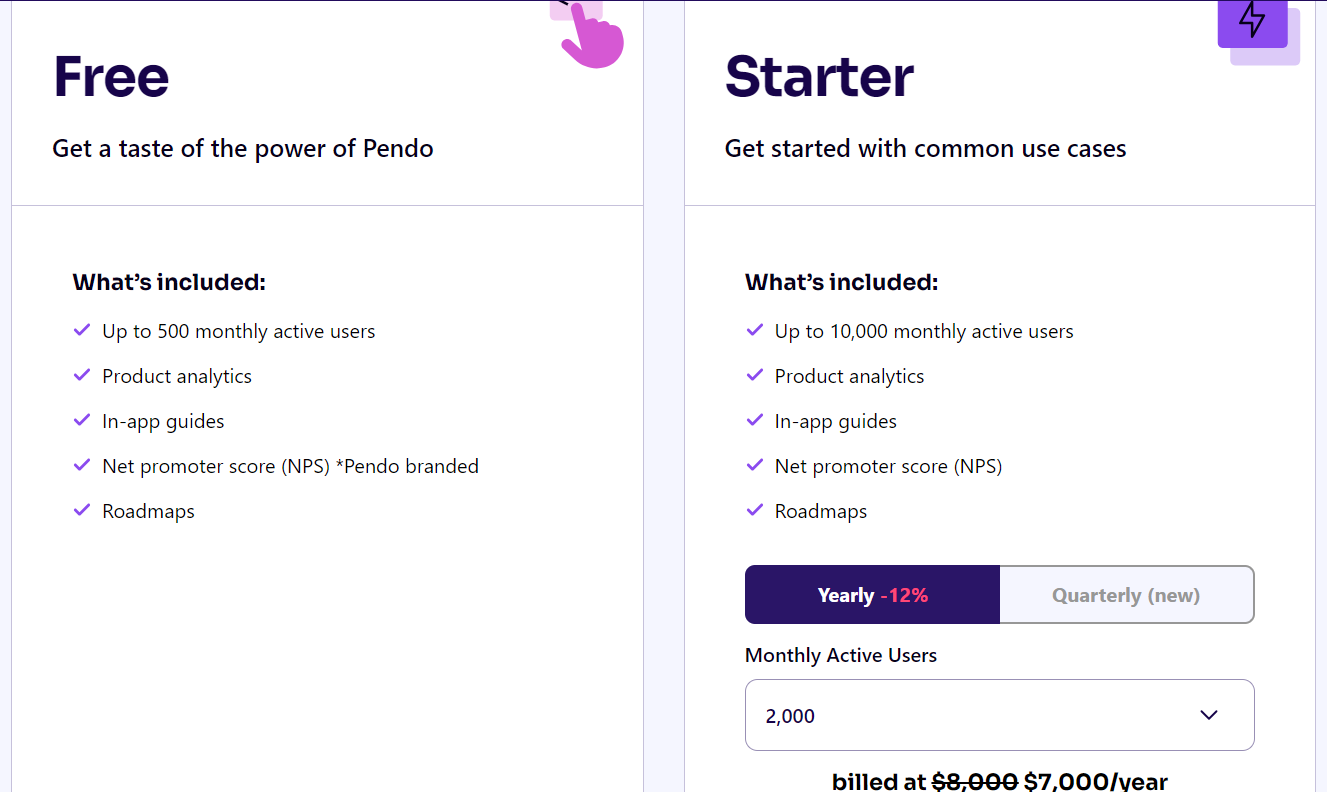Click checkmark beside Free plan's Product analytics

(x=82, y=375)
